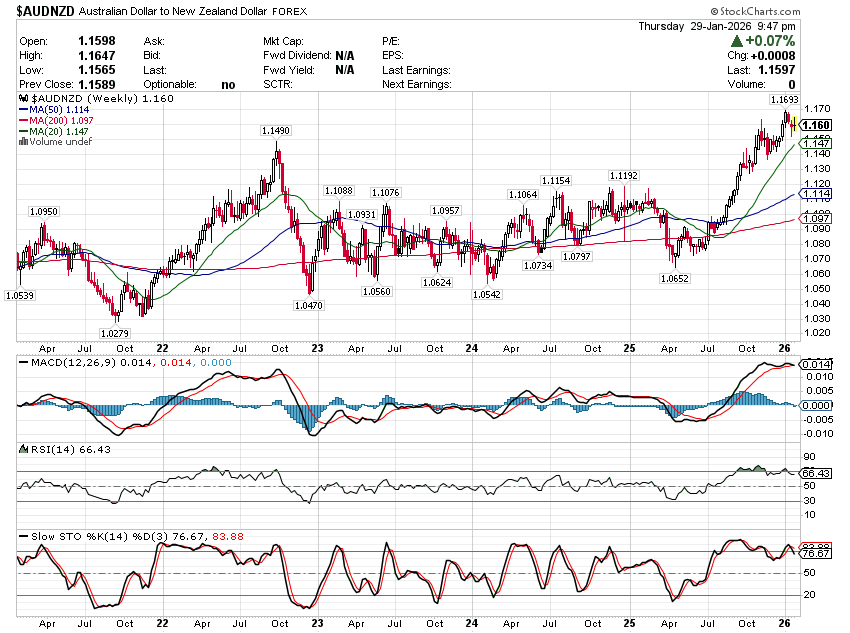Click the candlestick icon beside $AUDNZD (Weekly)
Viewport: 850px width, 633px height.
point(24,100)
